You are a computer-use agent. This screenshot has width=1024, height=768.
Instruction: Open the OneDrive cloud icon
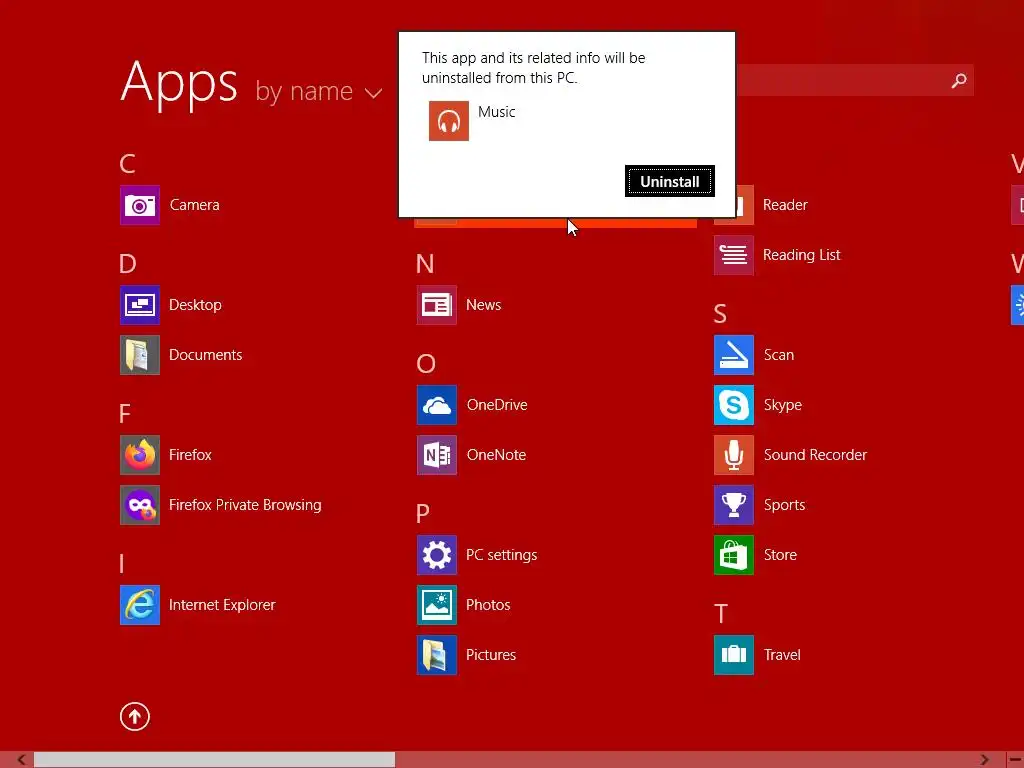click(x=437, y=405)
